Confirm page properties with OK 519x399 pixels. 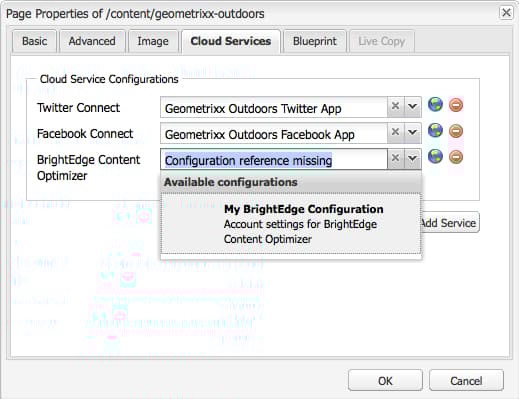click(x=385, y=380)
